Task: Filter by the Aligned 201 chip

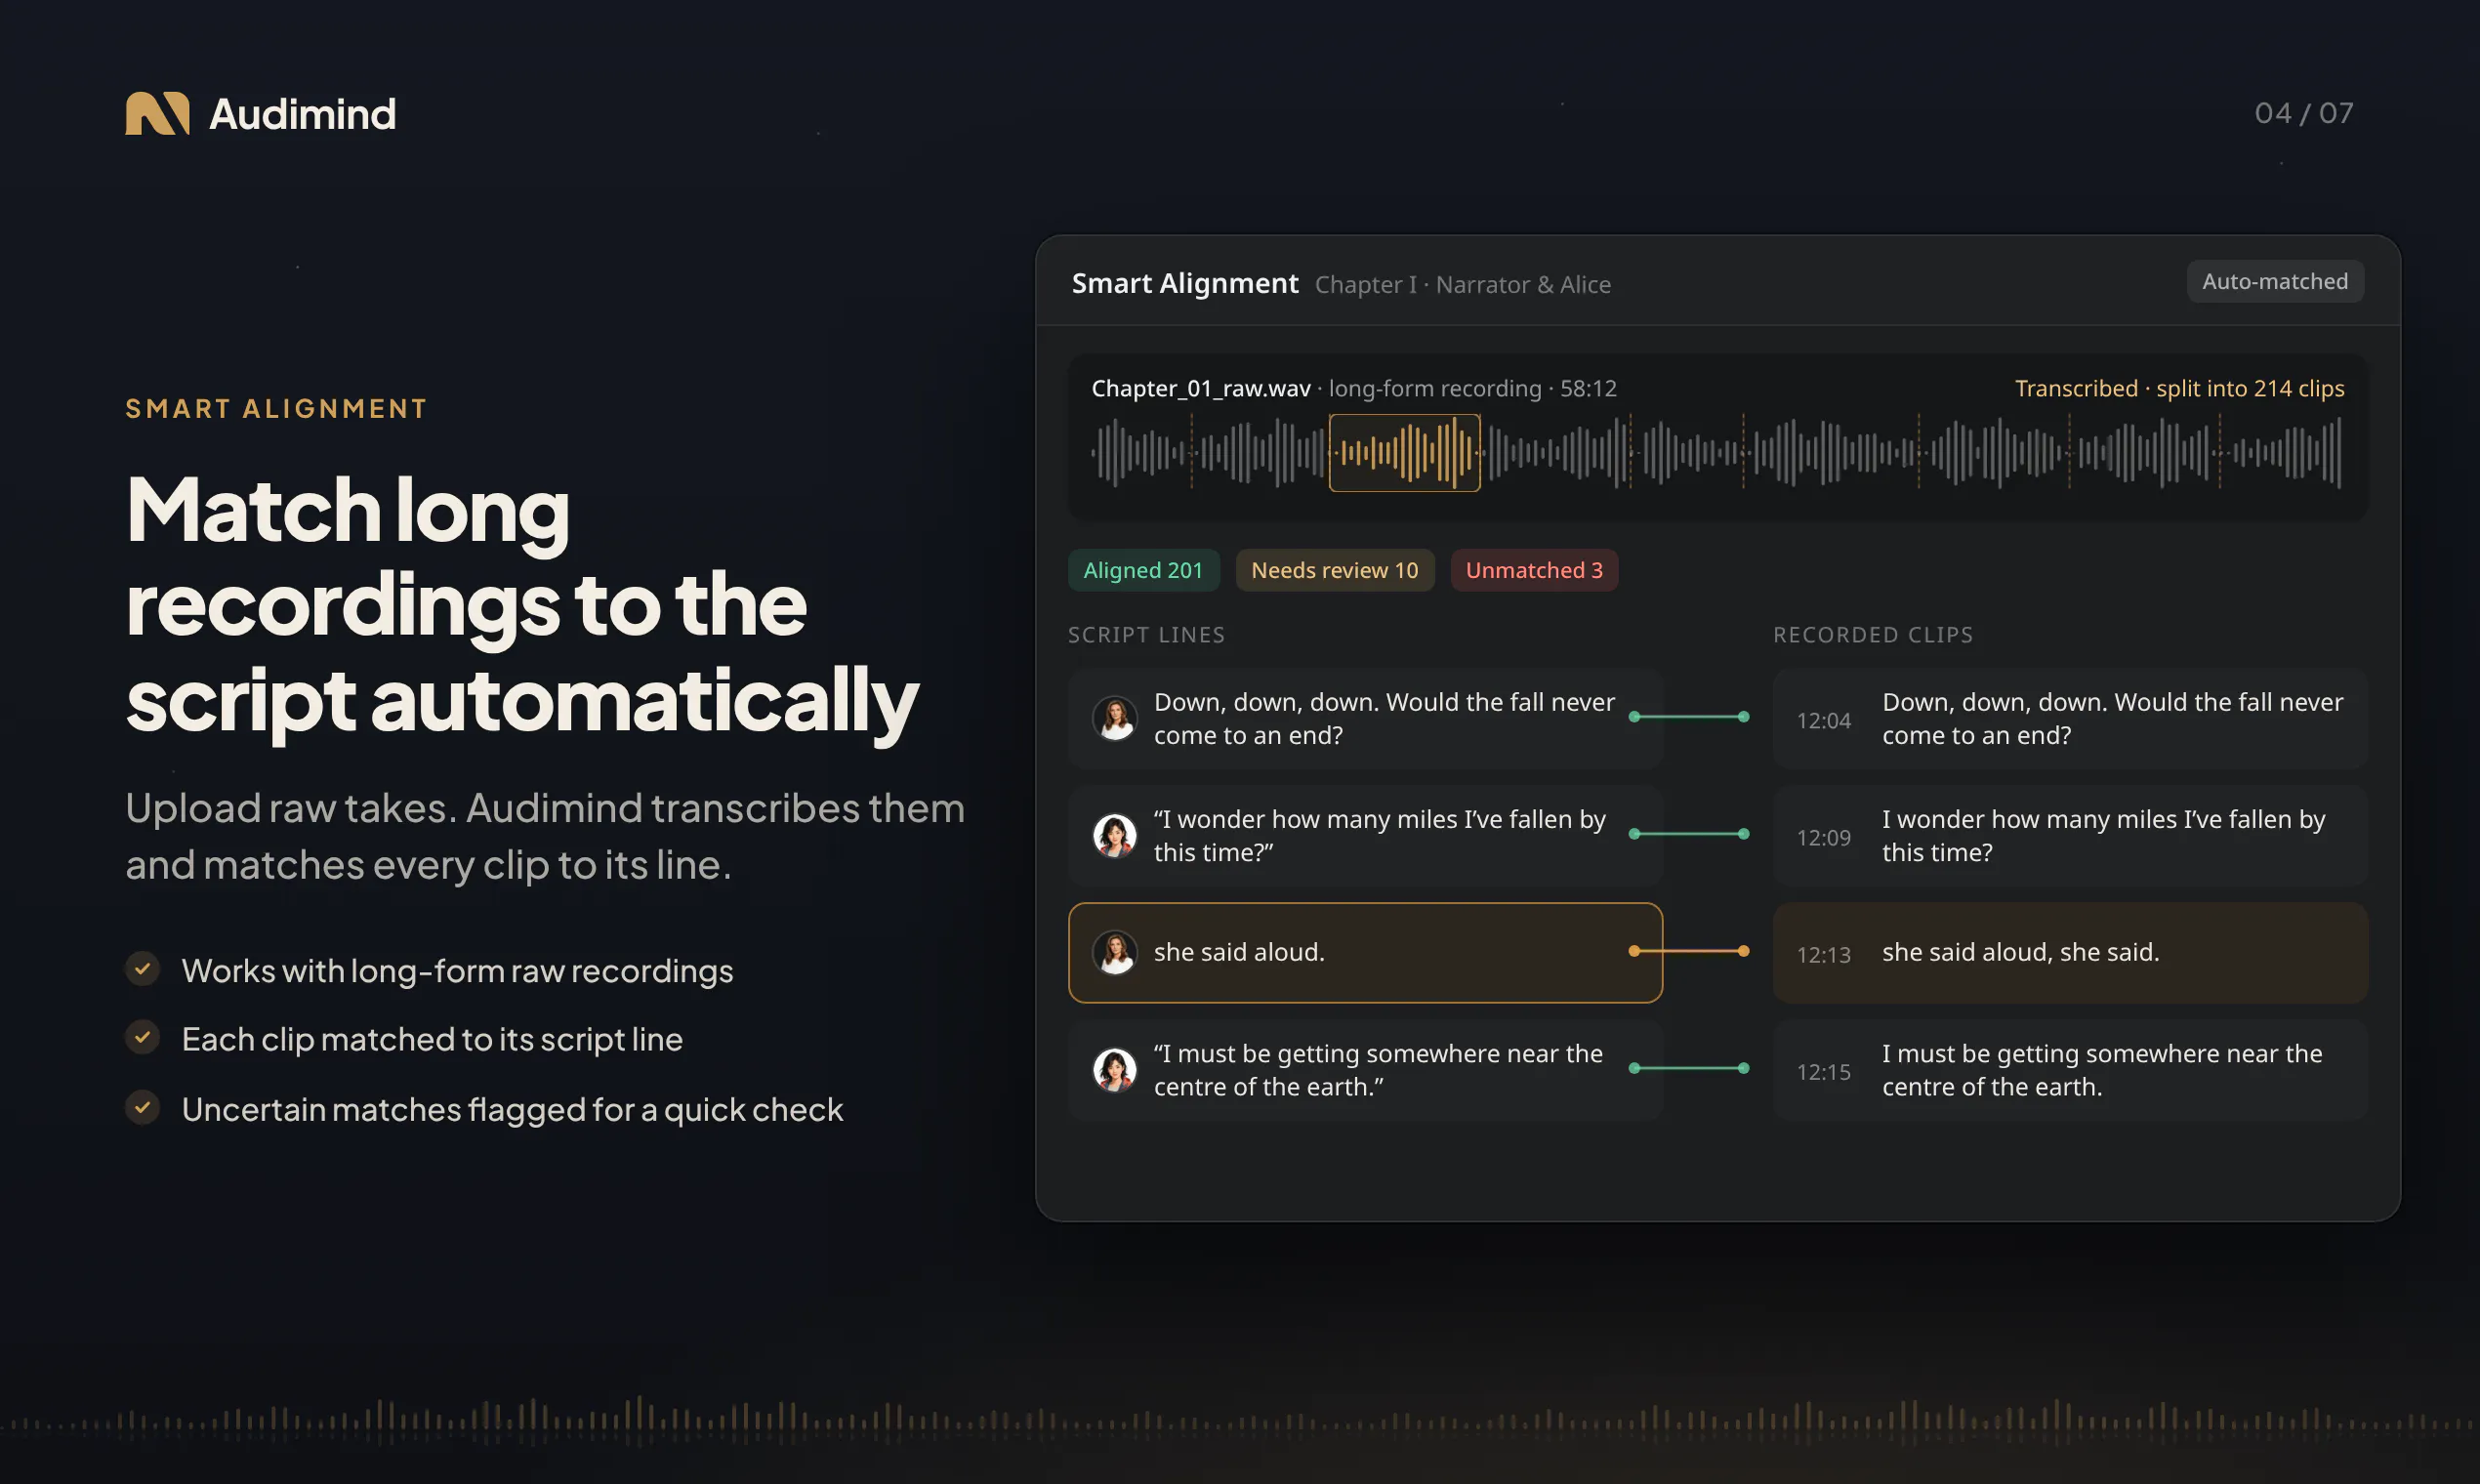Action: (1143, 570)
